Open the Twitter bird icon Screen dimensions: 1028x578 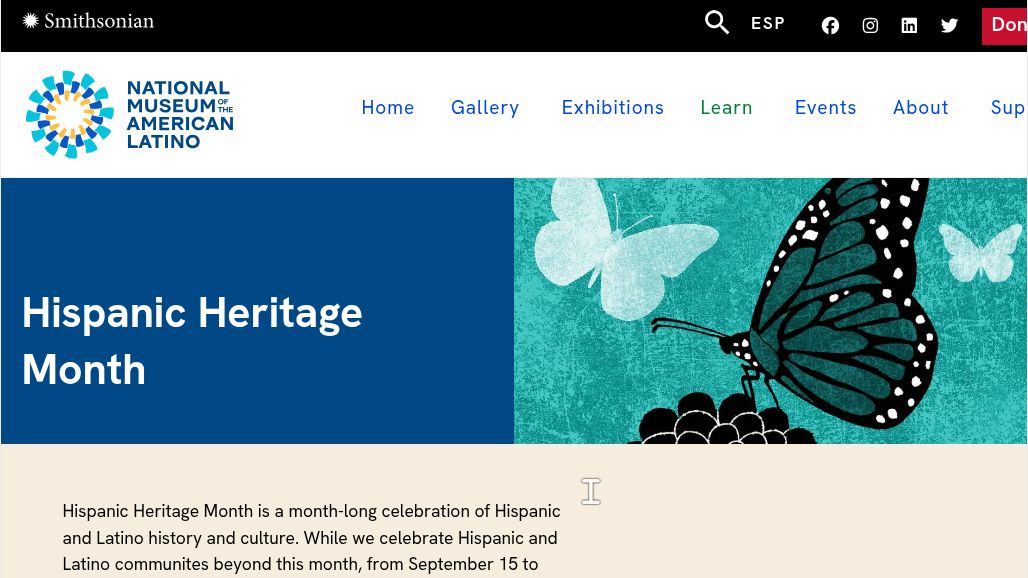click(949, 26)
